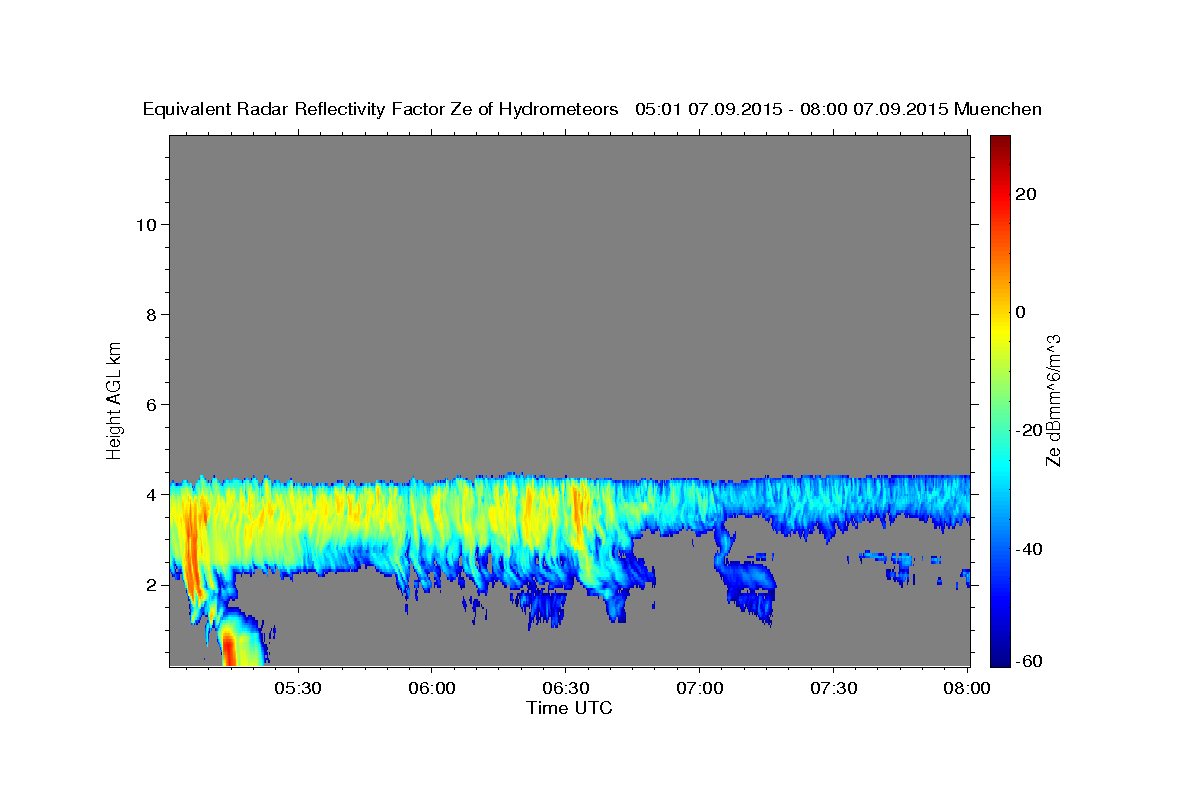
Task: Click the colorbar label '-60'
Action: tap(1029, 662)
